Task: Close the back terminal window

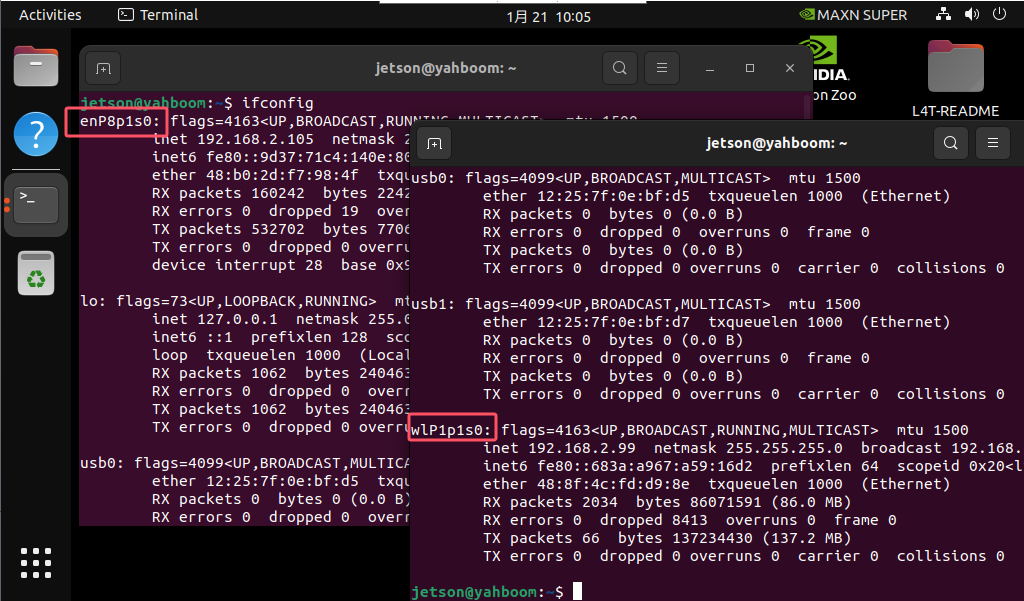Action: (790, 68)
